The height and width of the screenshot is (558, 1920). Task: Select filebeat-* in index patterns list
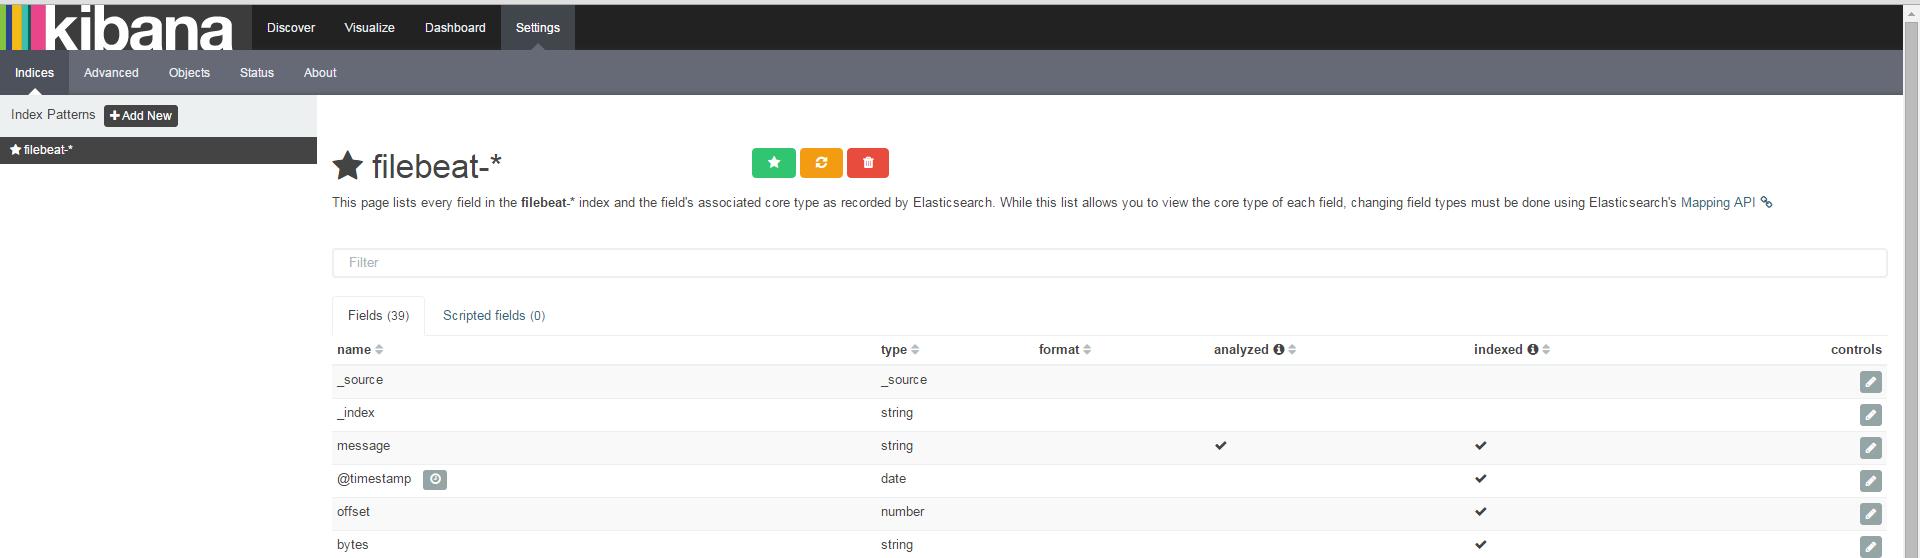[158, 150]
